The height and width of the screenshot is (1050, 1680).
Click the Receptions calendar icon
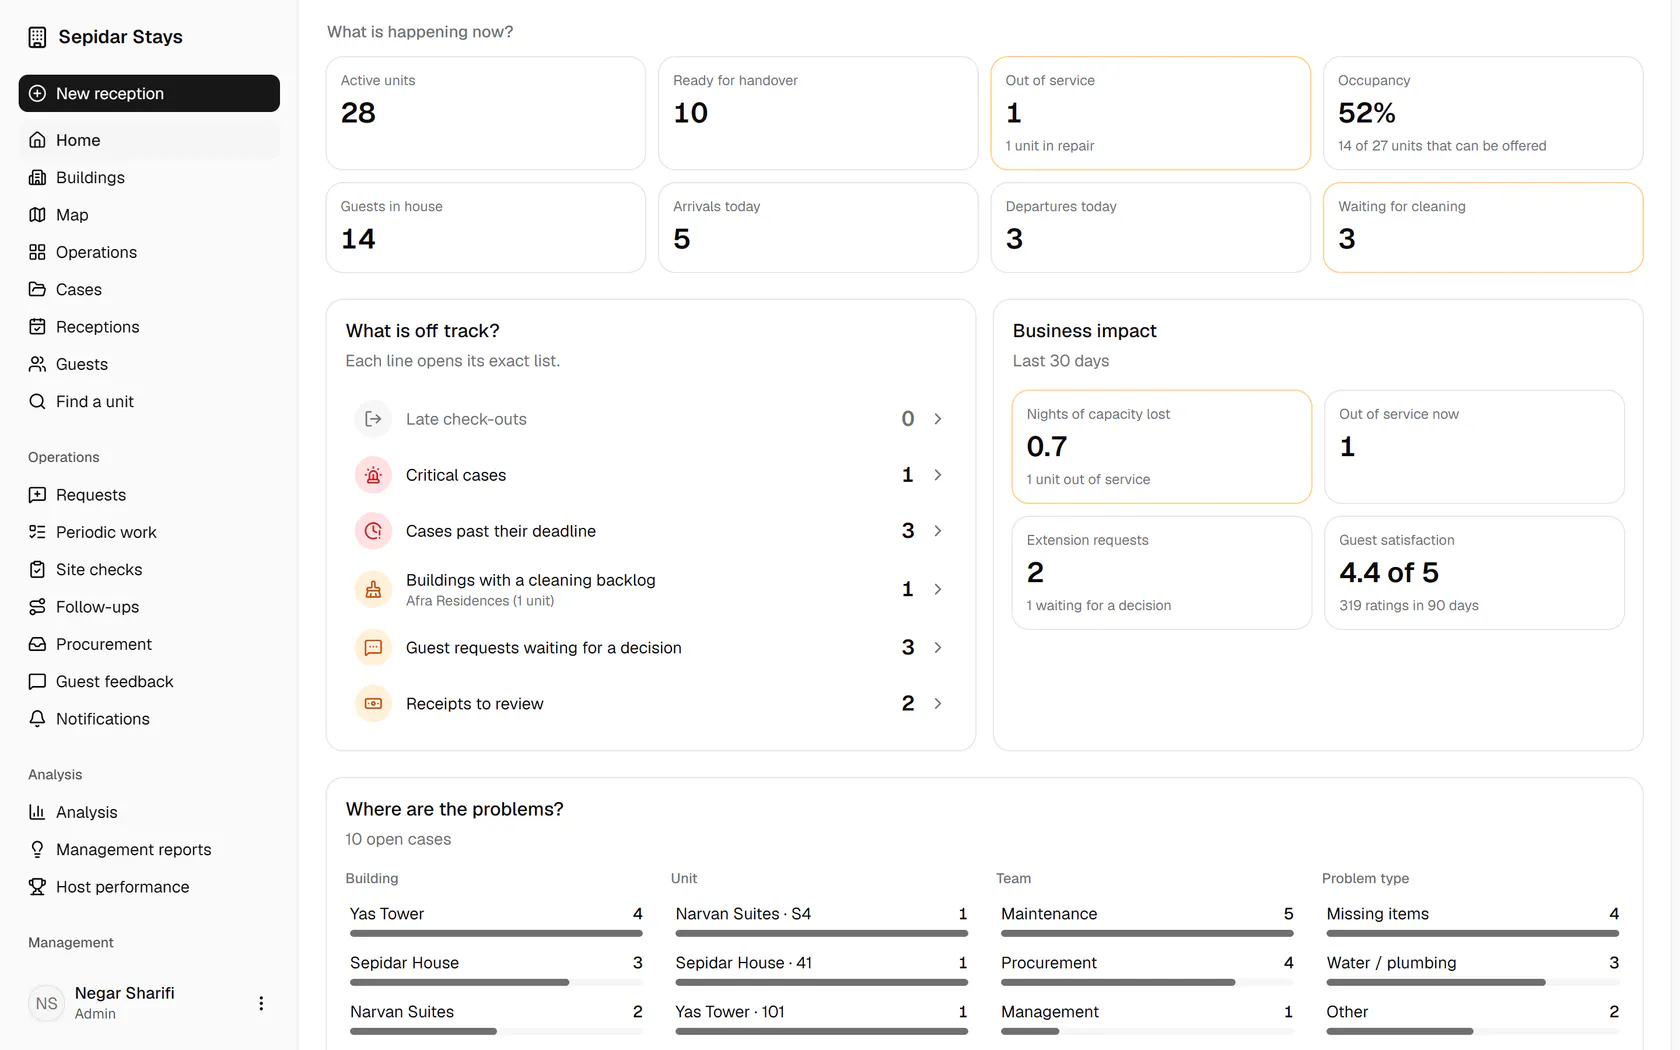(x=37, y=327)
